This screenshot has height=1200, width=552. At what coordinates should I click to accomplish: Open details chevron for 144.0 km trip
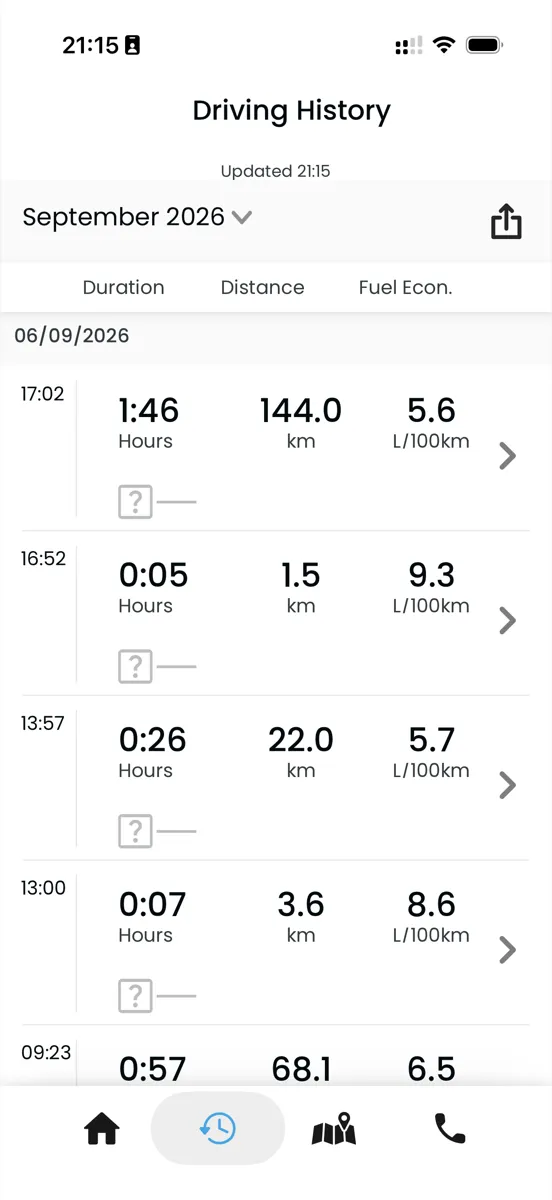(x=508, y=456)
